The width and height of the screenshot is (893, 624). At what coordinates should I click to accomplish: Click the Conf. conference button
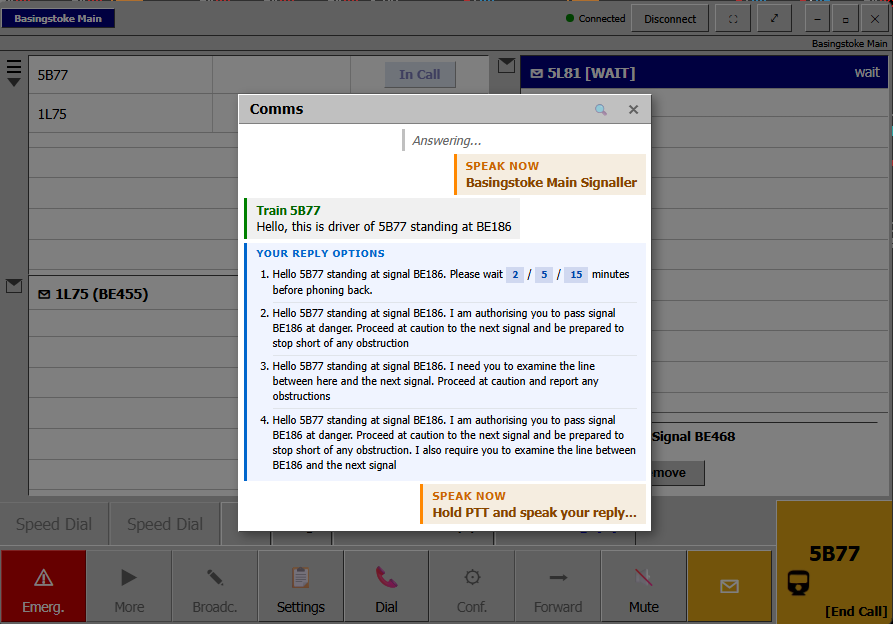point(472,586)
